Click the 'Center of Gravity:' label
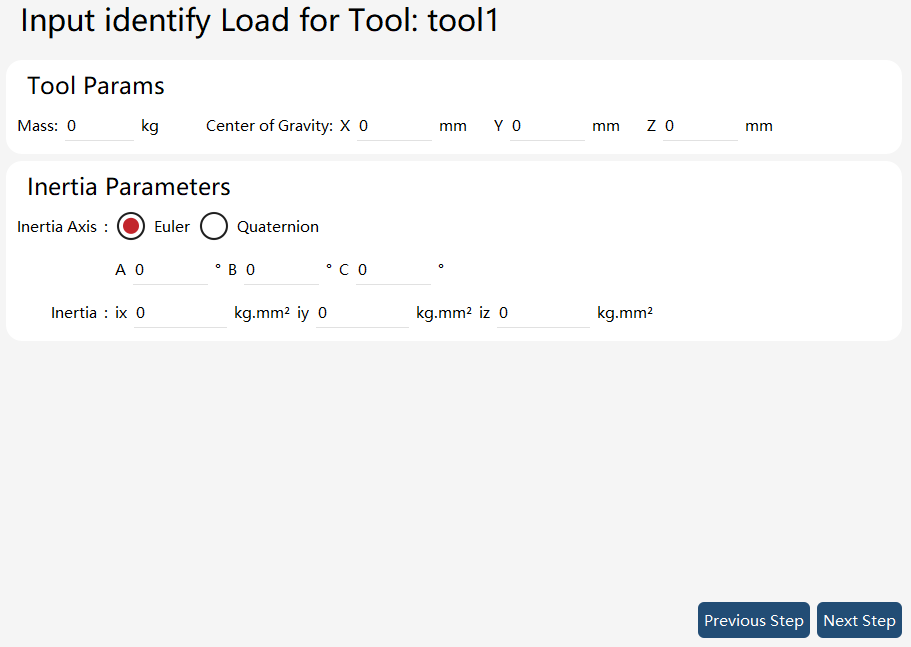 tap(270, 126)
